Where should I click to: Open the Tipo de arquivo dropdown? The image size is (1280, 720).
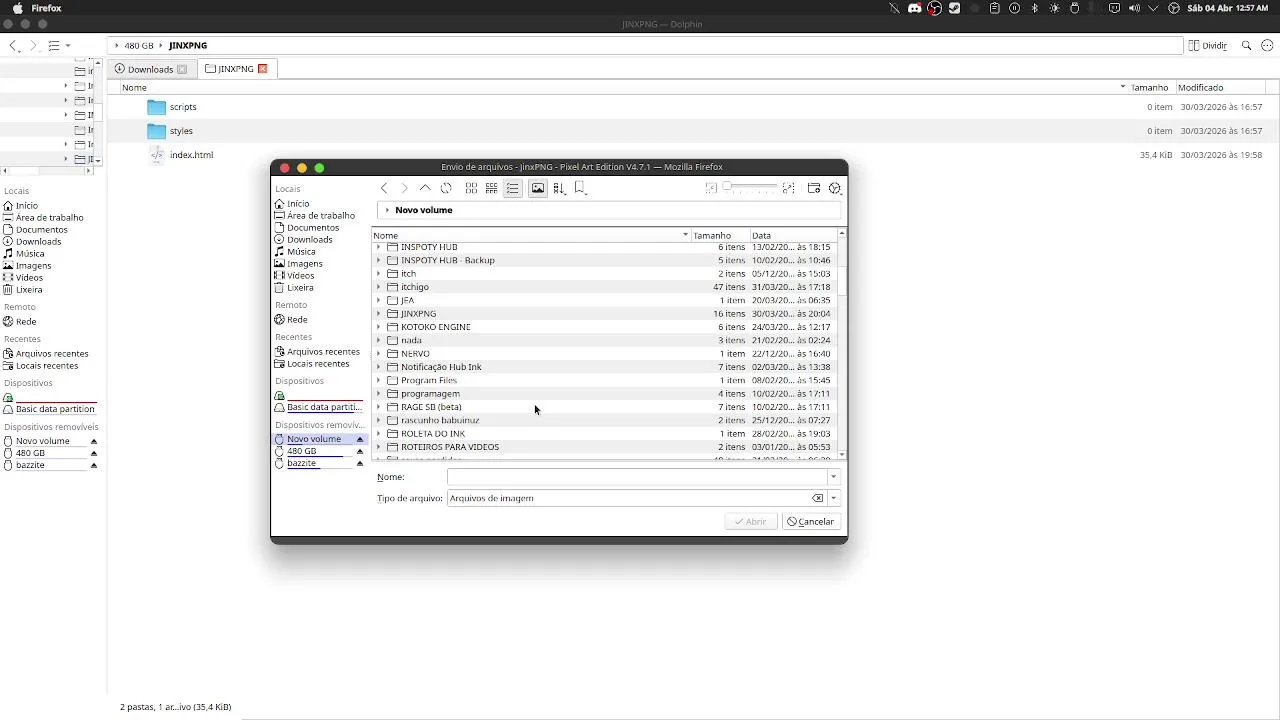(x=833, y=498)
